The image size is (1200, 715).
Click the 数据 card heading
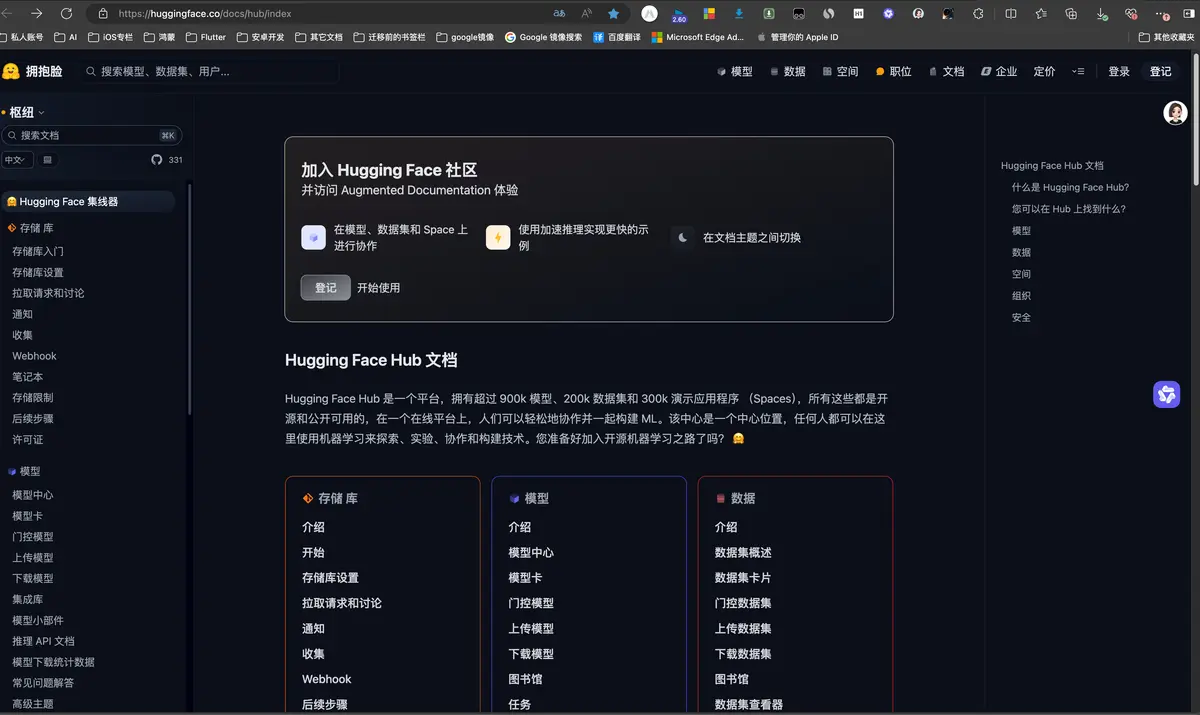pos(735,498)
